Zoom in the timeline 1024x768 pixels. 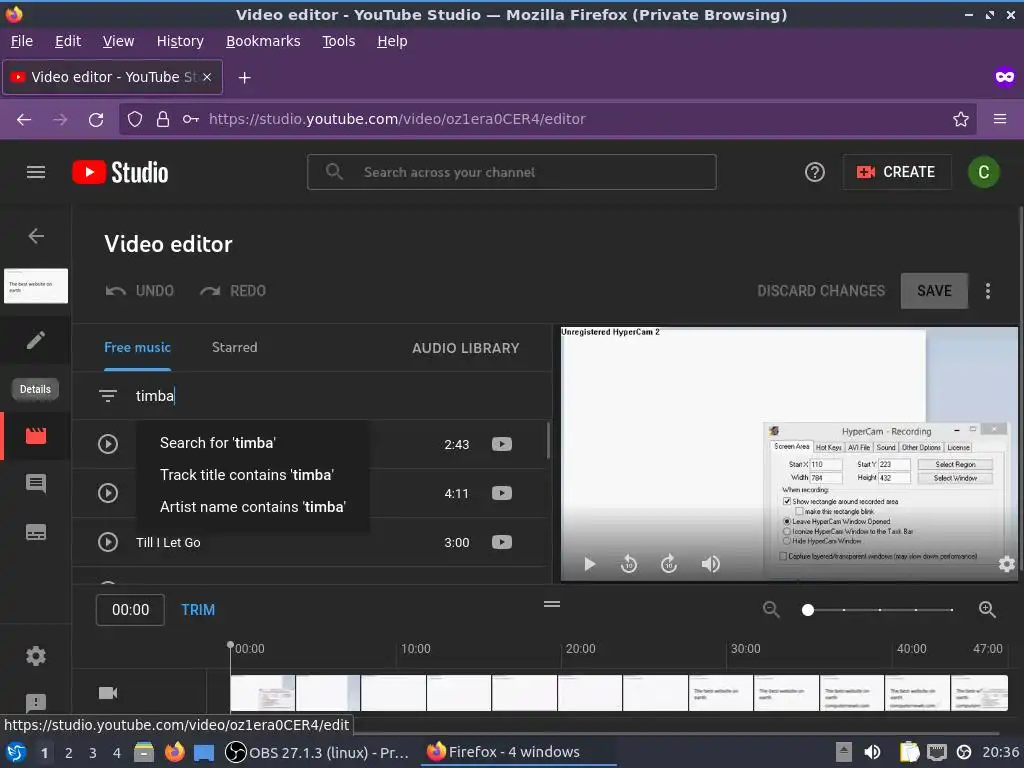tap(987, 610)
